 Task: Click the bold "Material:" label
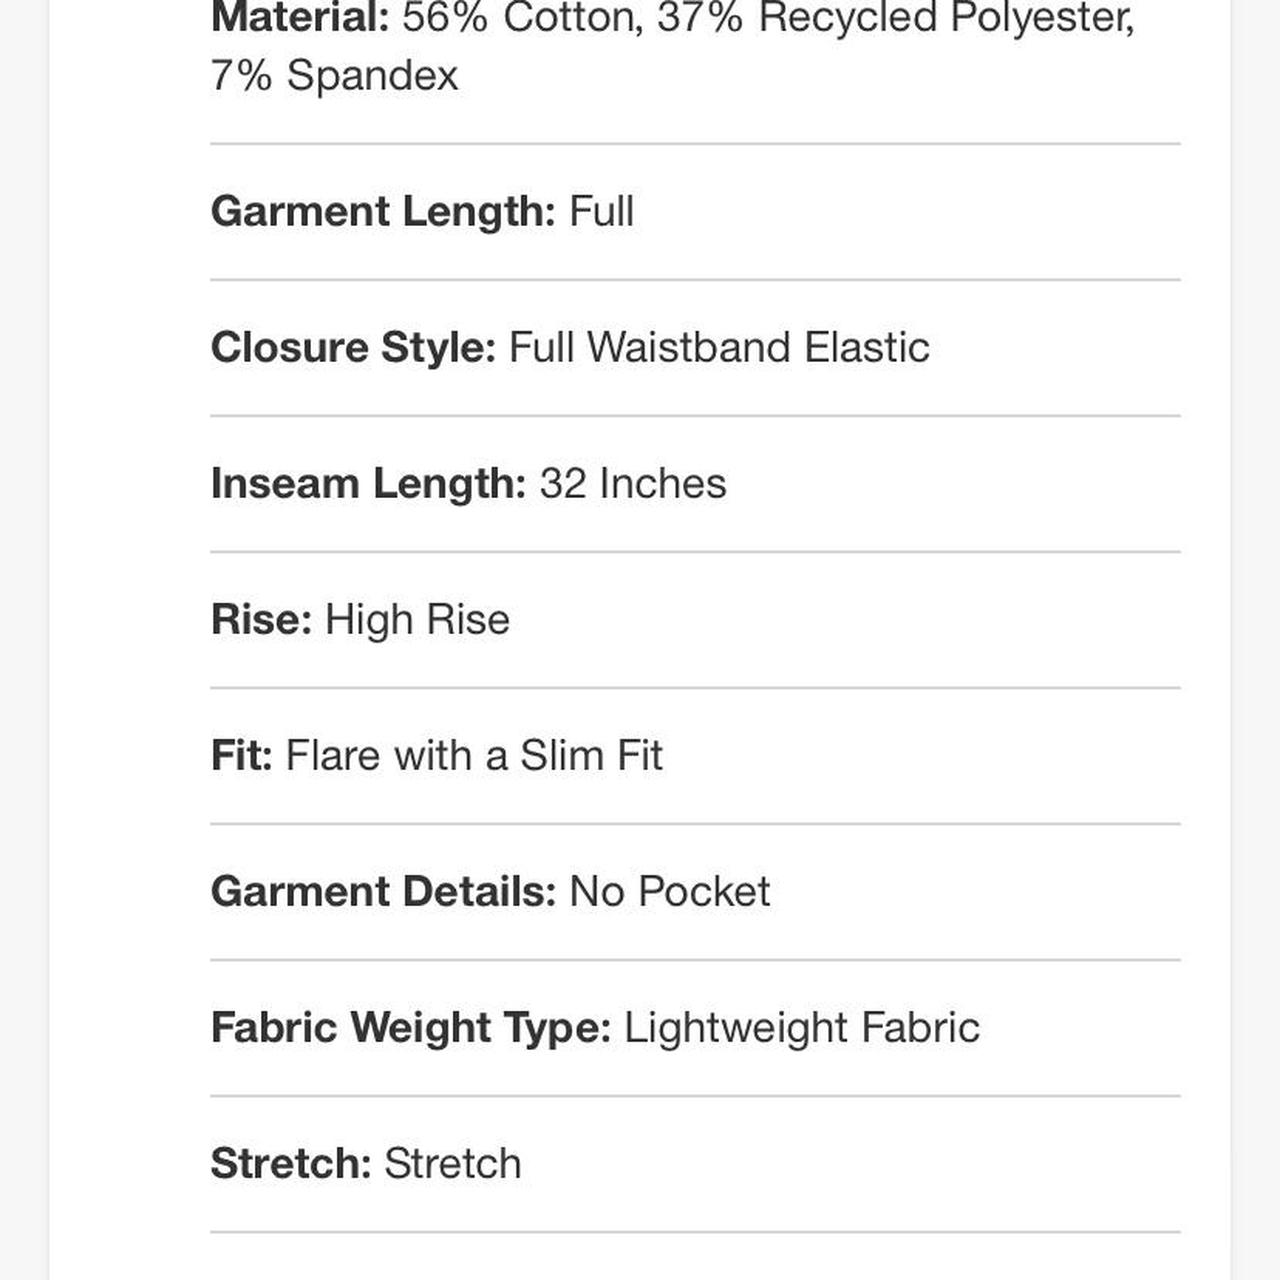pyautogui.click(x=299, y=18)
